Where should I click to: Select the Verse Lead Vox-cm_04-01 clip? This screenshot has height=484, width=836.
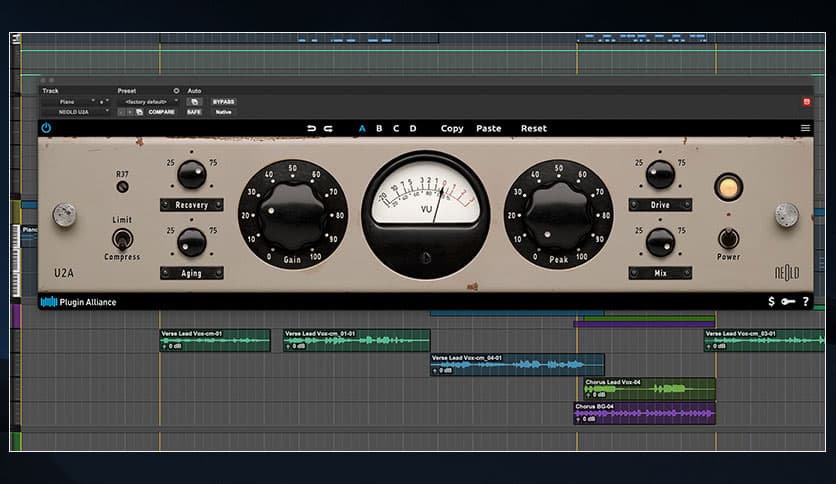tap(517, 365)
